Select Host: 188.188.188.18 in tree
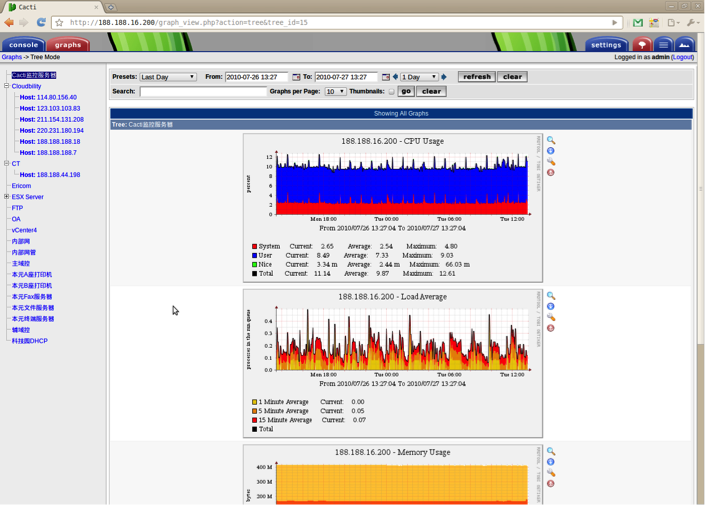Viewport: 705px width, 505px height. coord(50,141)
